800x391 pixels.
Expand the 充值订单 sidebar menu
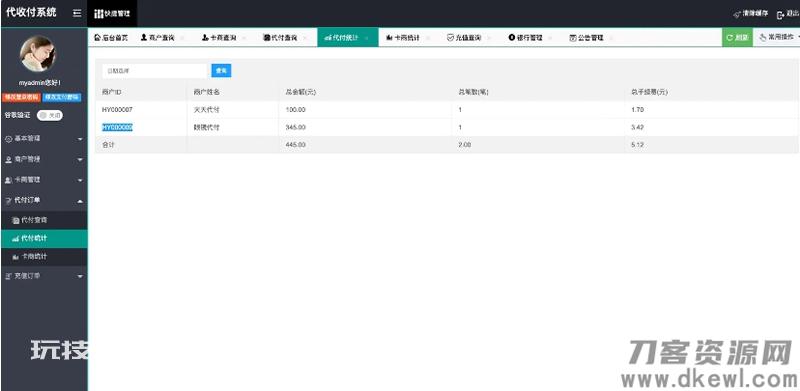[x=44, y=276]
